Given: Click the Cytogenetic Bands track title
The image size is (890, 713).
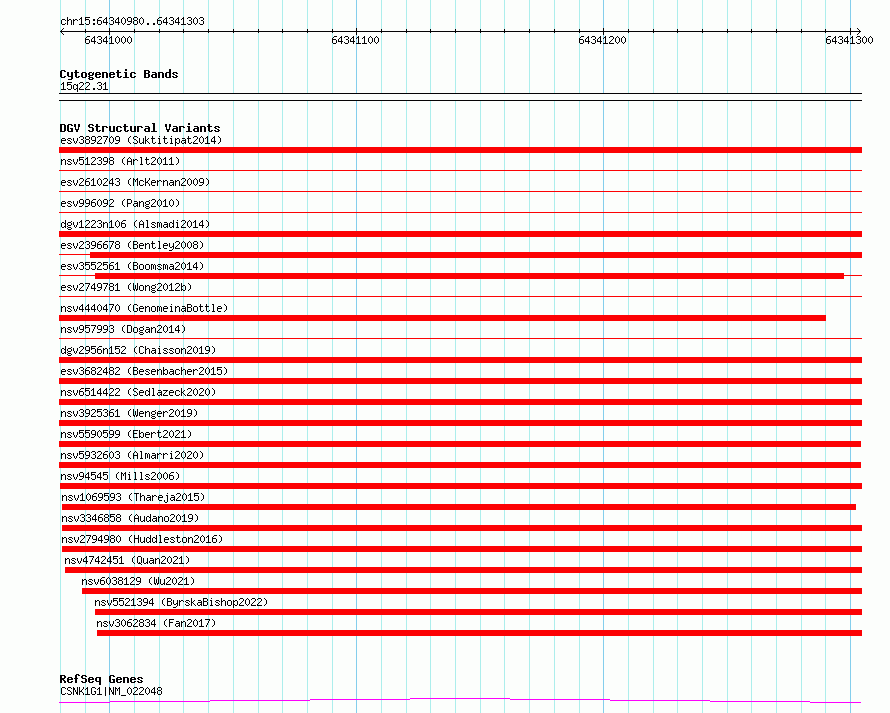Looking at the screenshot, I should [119, 74].
